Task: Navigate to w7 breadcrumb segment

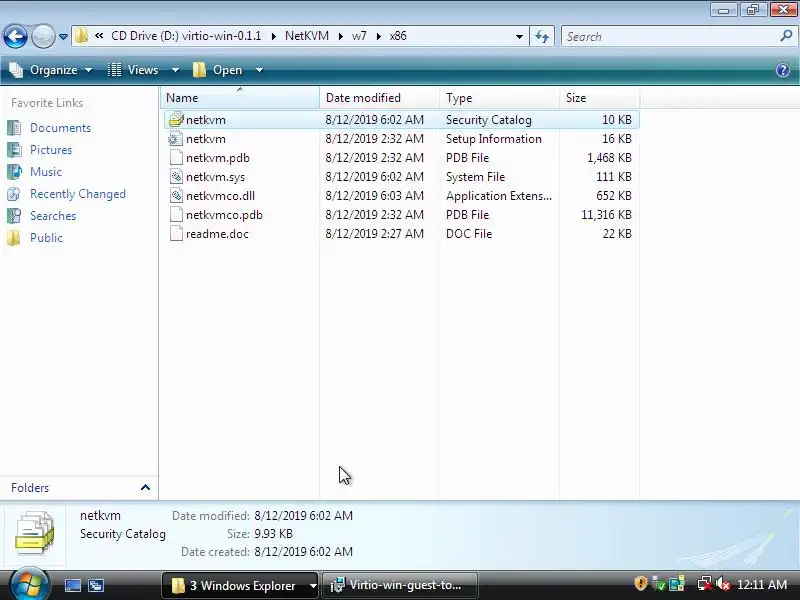Action: pos(359,36)
